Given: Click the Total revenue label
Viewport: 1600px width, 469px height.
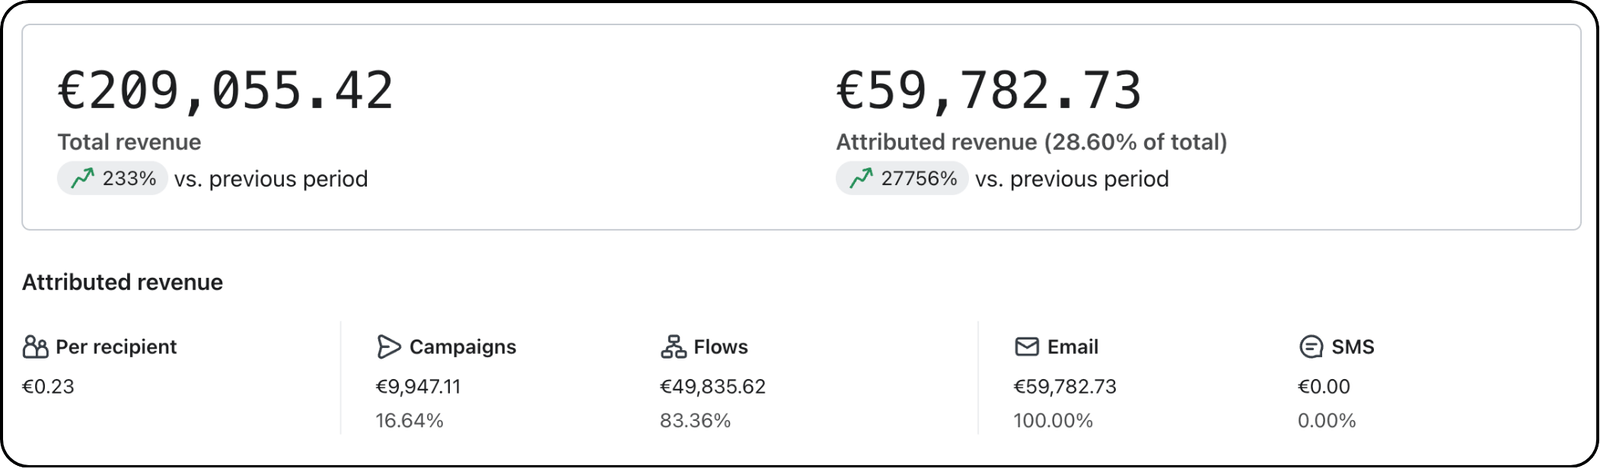Looking at the screenshot, I should click(x=129, y=142).
